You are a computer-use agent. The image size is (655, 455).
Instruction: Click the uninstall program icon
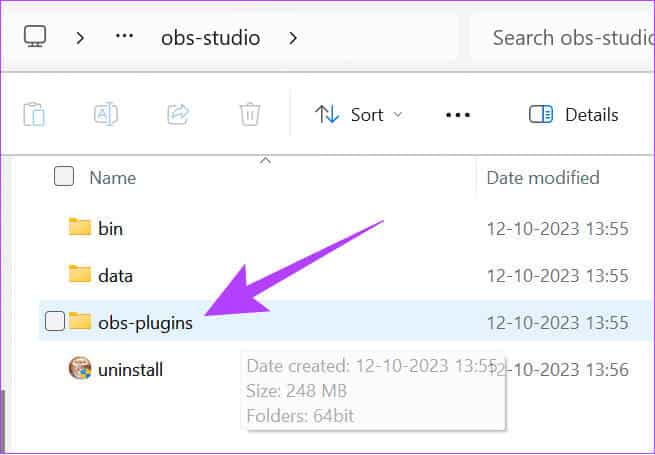pyautogui.click(x=80, y=368)
